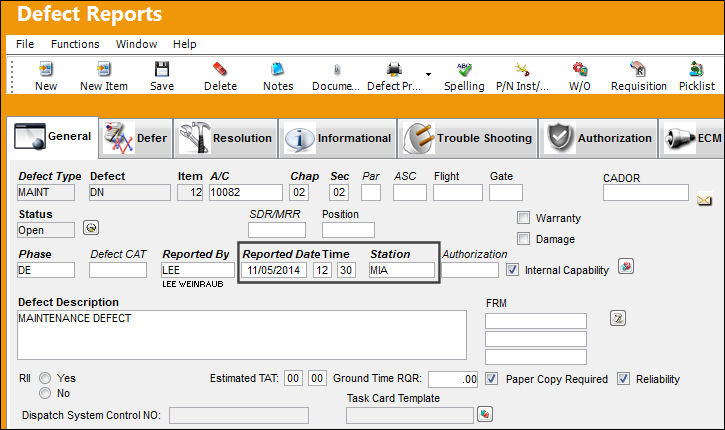Click the Flight input field

458,192
